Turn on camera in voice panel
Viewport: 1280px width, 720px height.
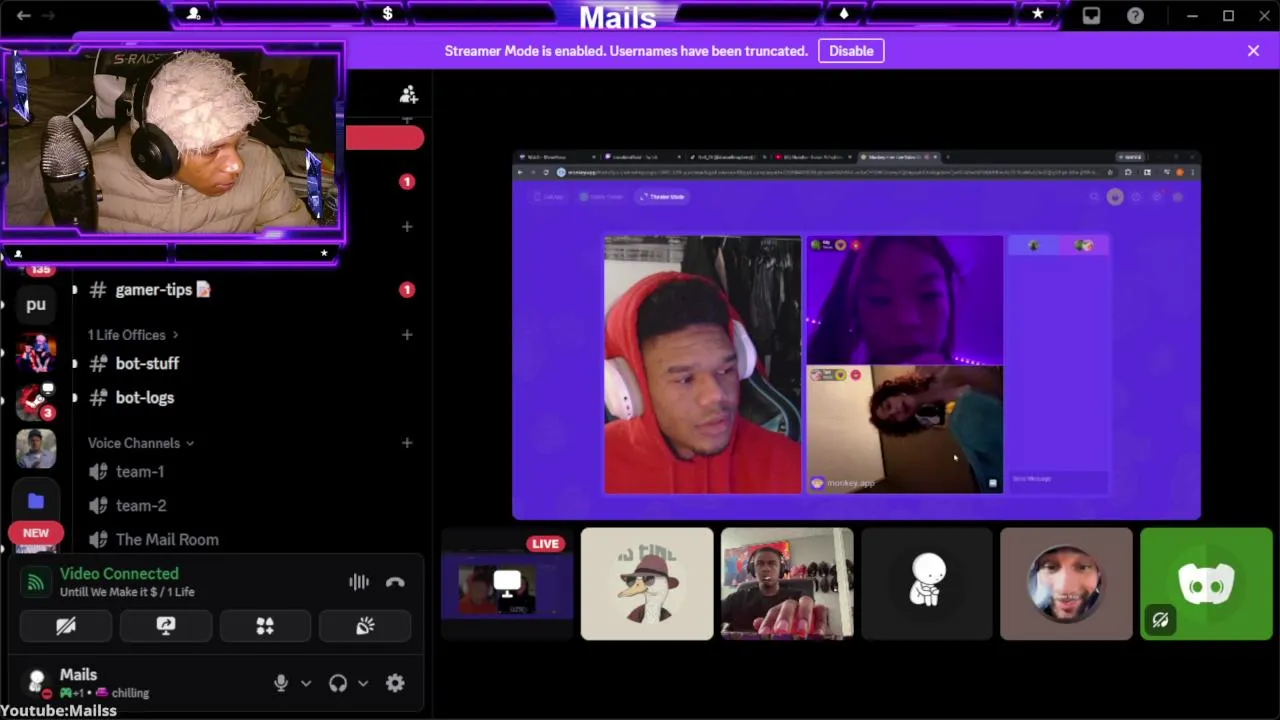pos(66,626)
